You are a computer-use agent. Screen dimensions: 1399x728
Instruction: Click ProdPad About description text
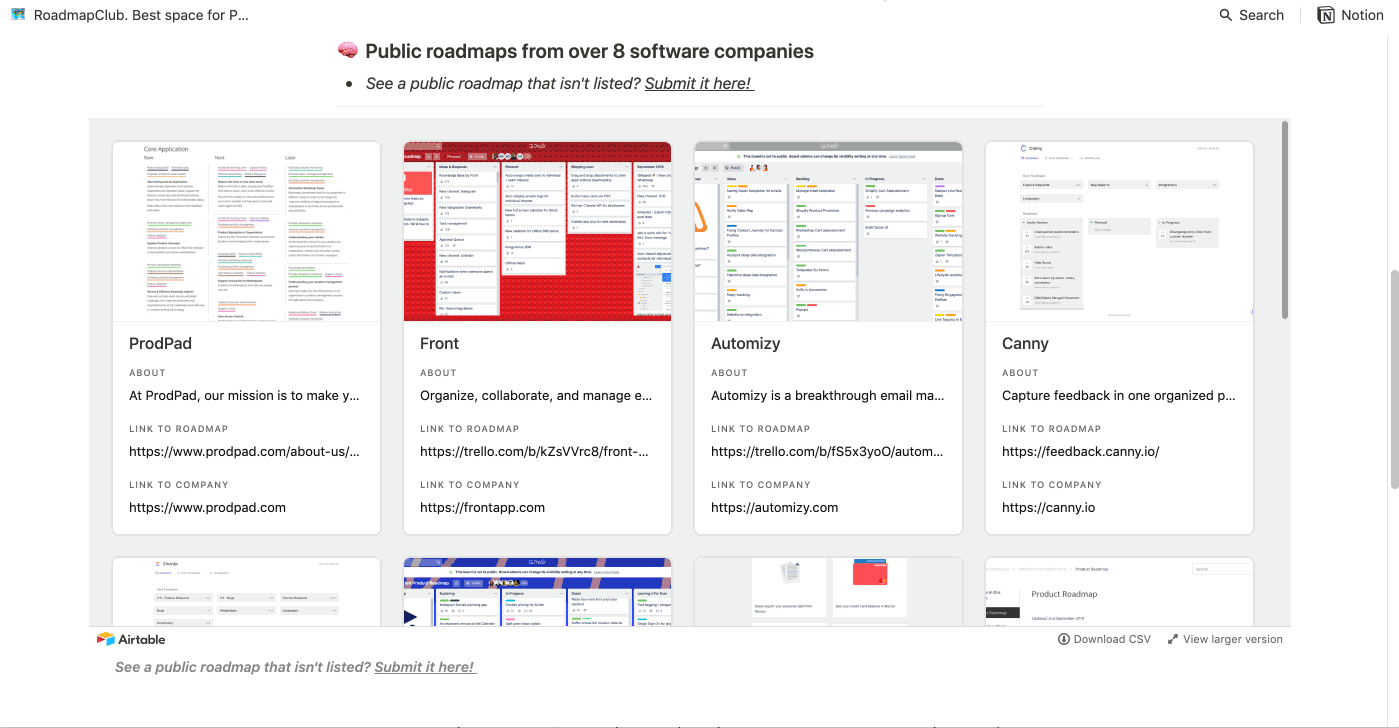244,395
